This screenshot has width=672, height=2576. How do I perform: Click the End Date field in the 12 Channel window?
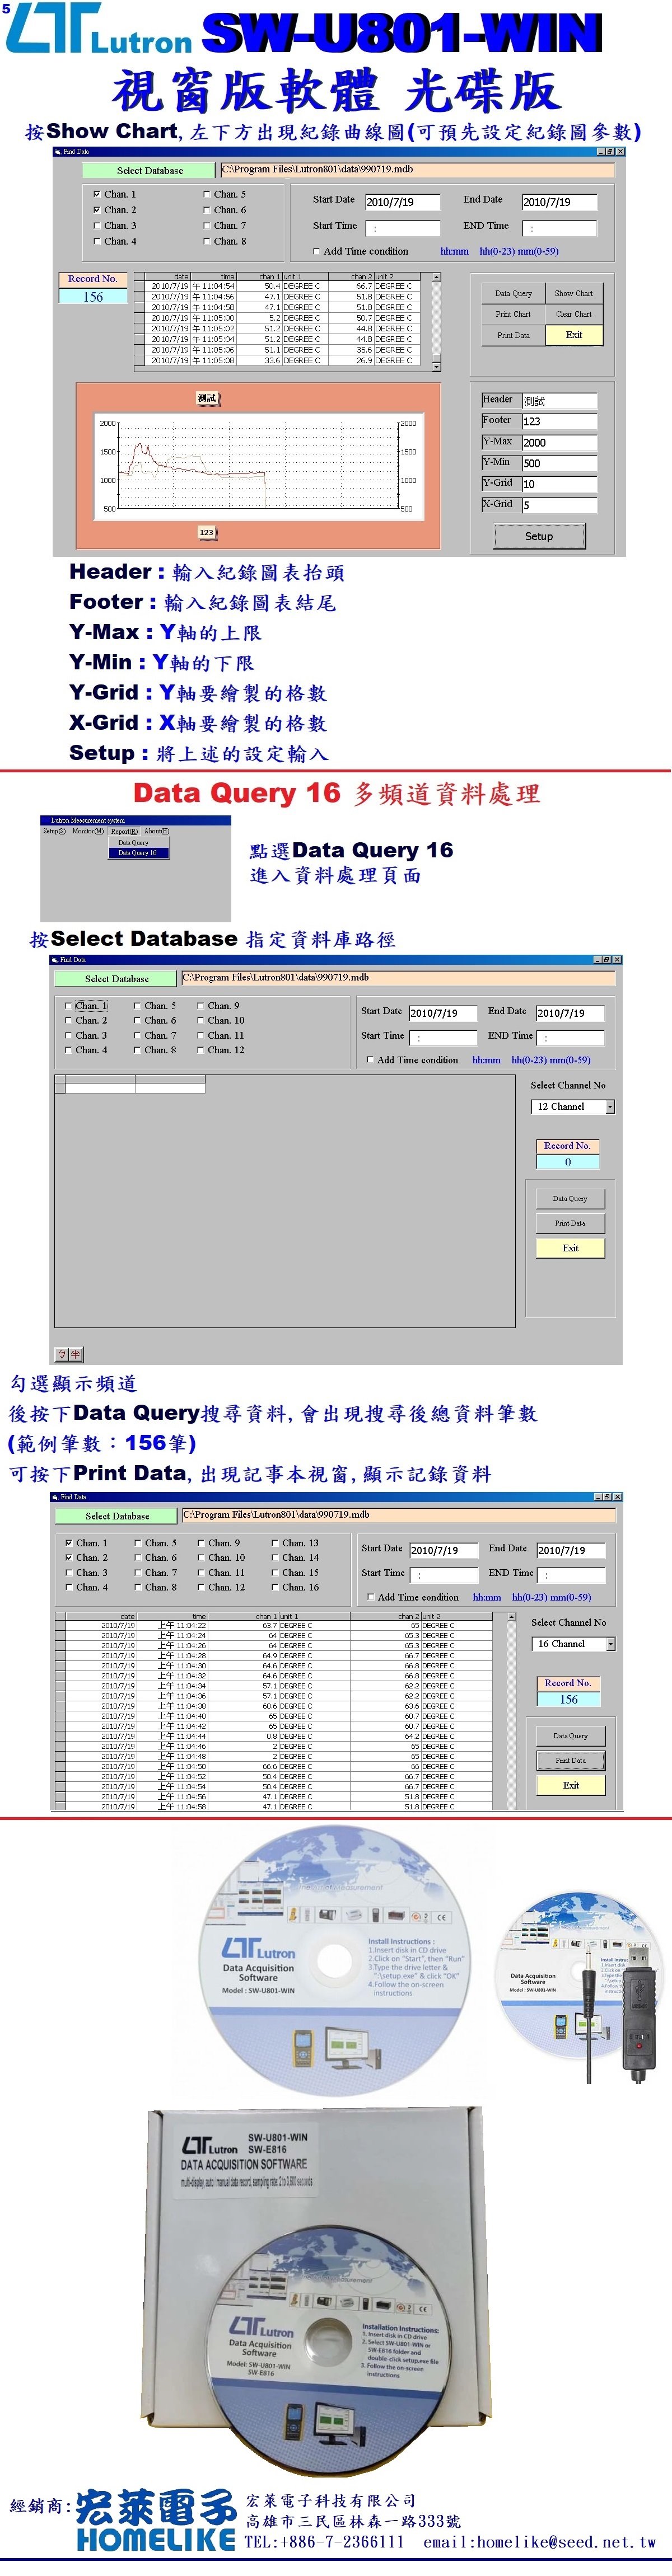pos(570,1013)
